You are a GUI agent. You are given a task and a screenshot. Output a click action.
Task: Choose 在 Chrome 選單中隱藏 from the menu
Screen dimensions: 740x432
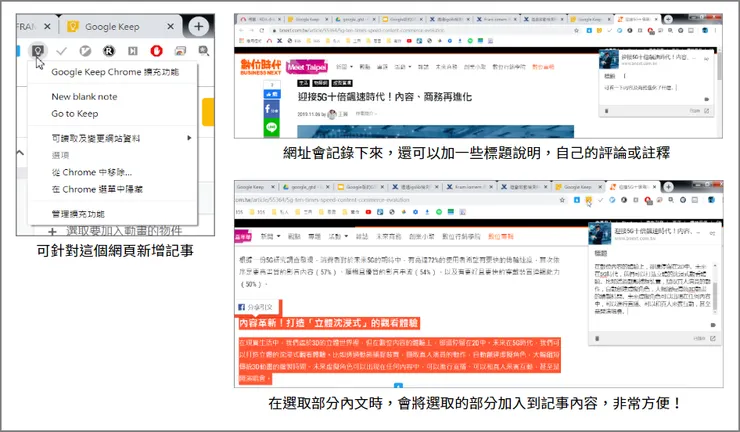[x=97, y=189]
